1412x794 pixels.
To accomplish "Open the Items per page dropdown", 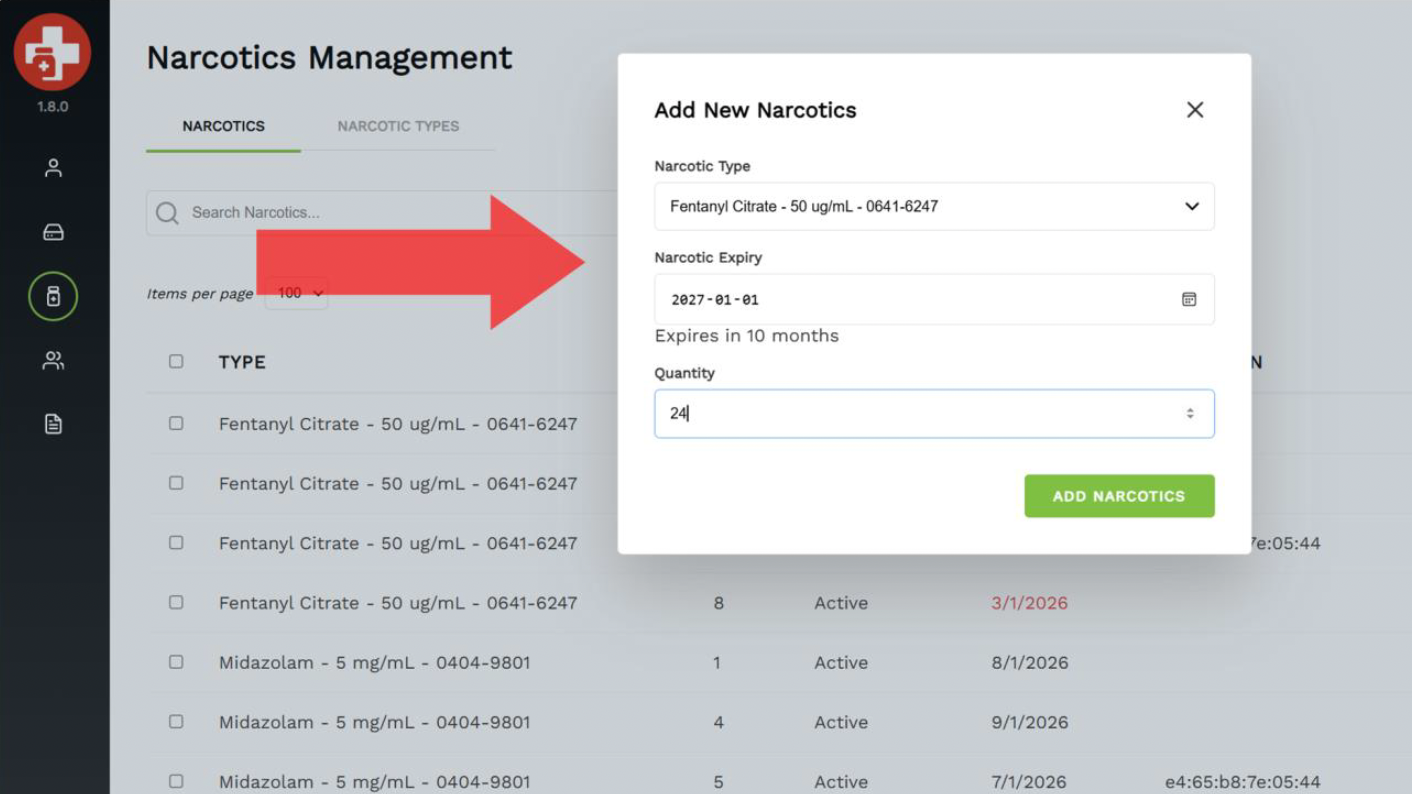I will (x=298, y=293).
